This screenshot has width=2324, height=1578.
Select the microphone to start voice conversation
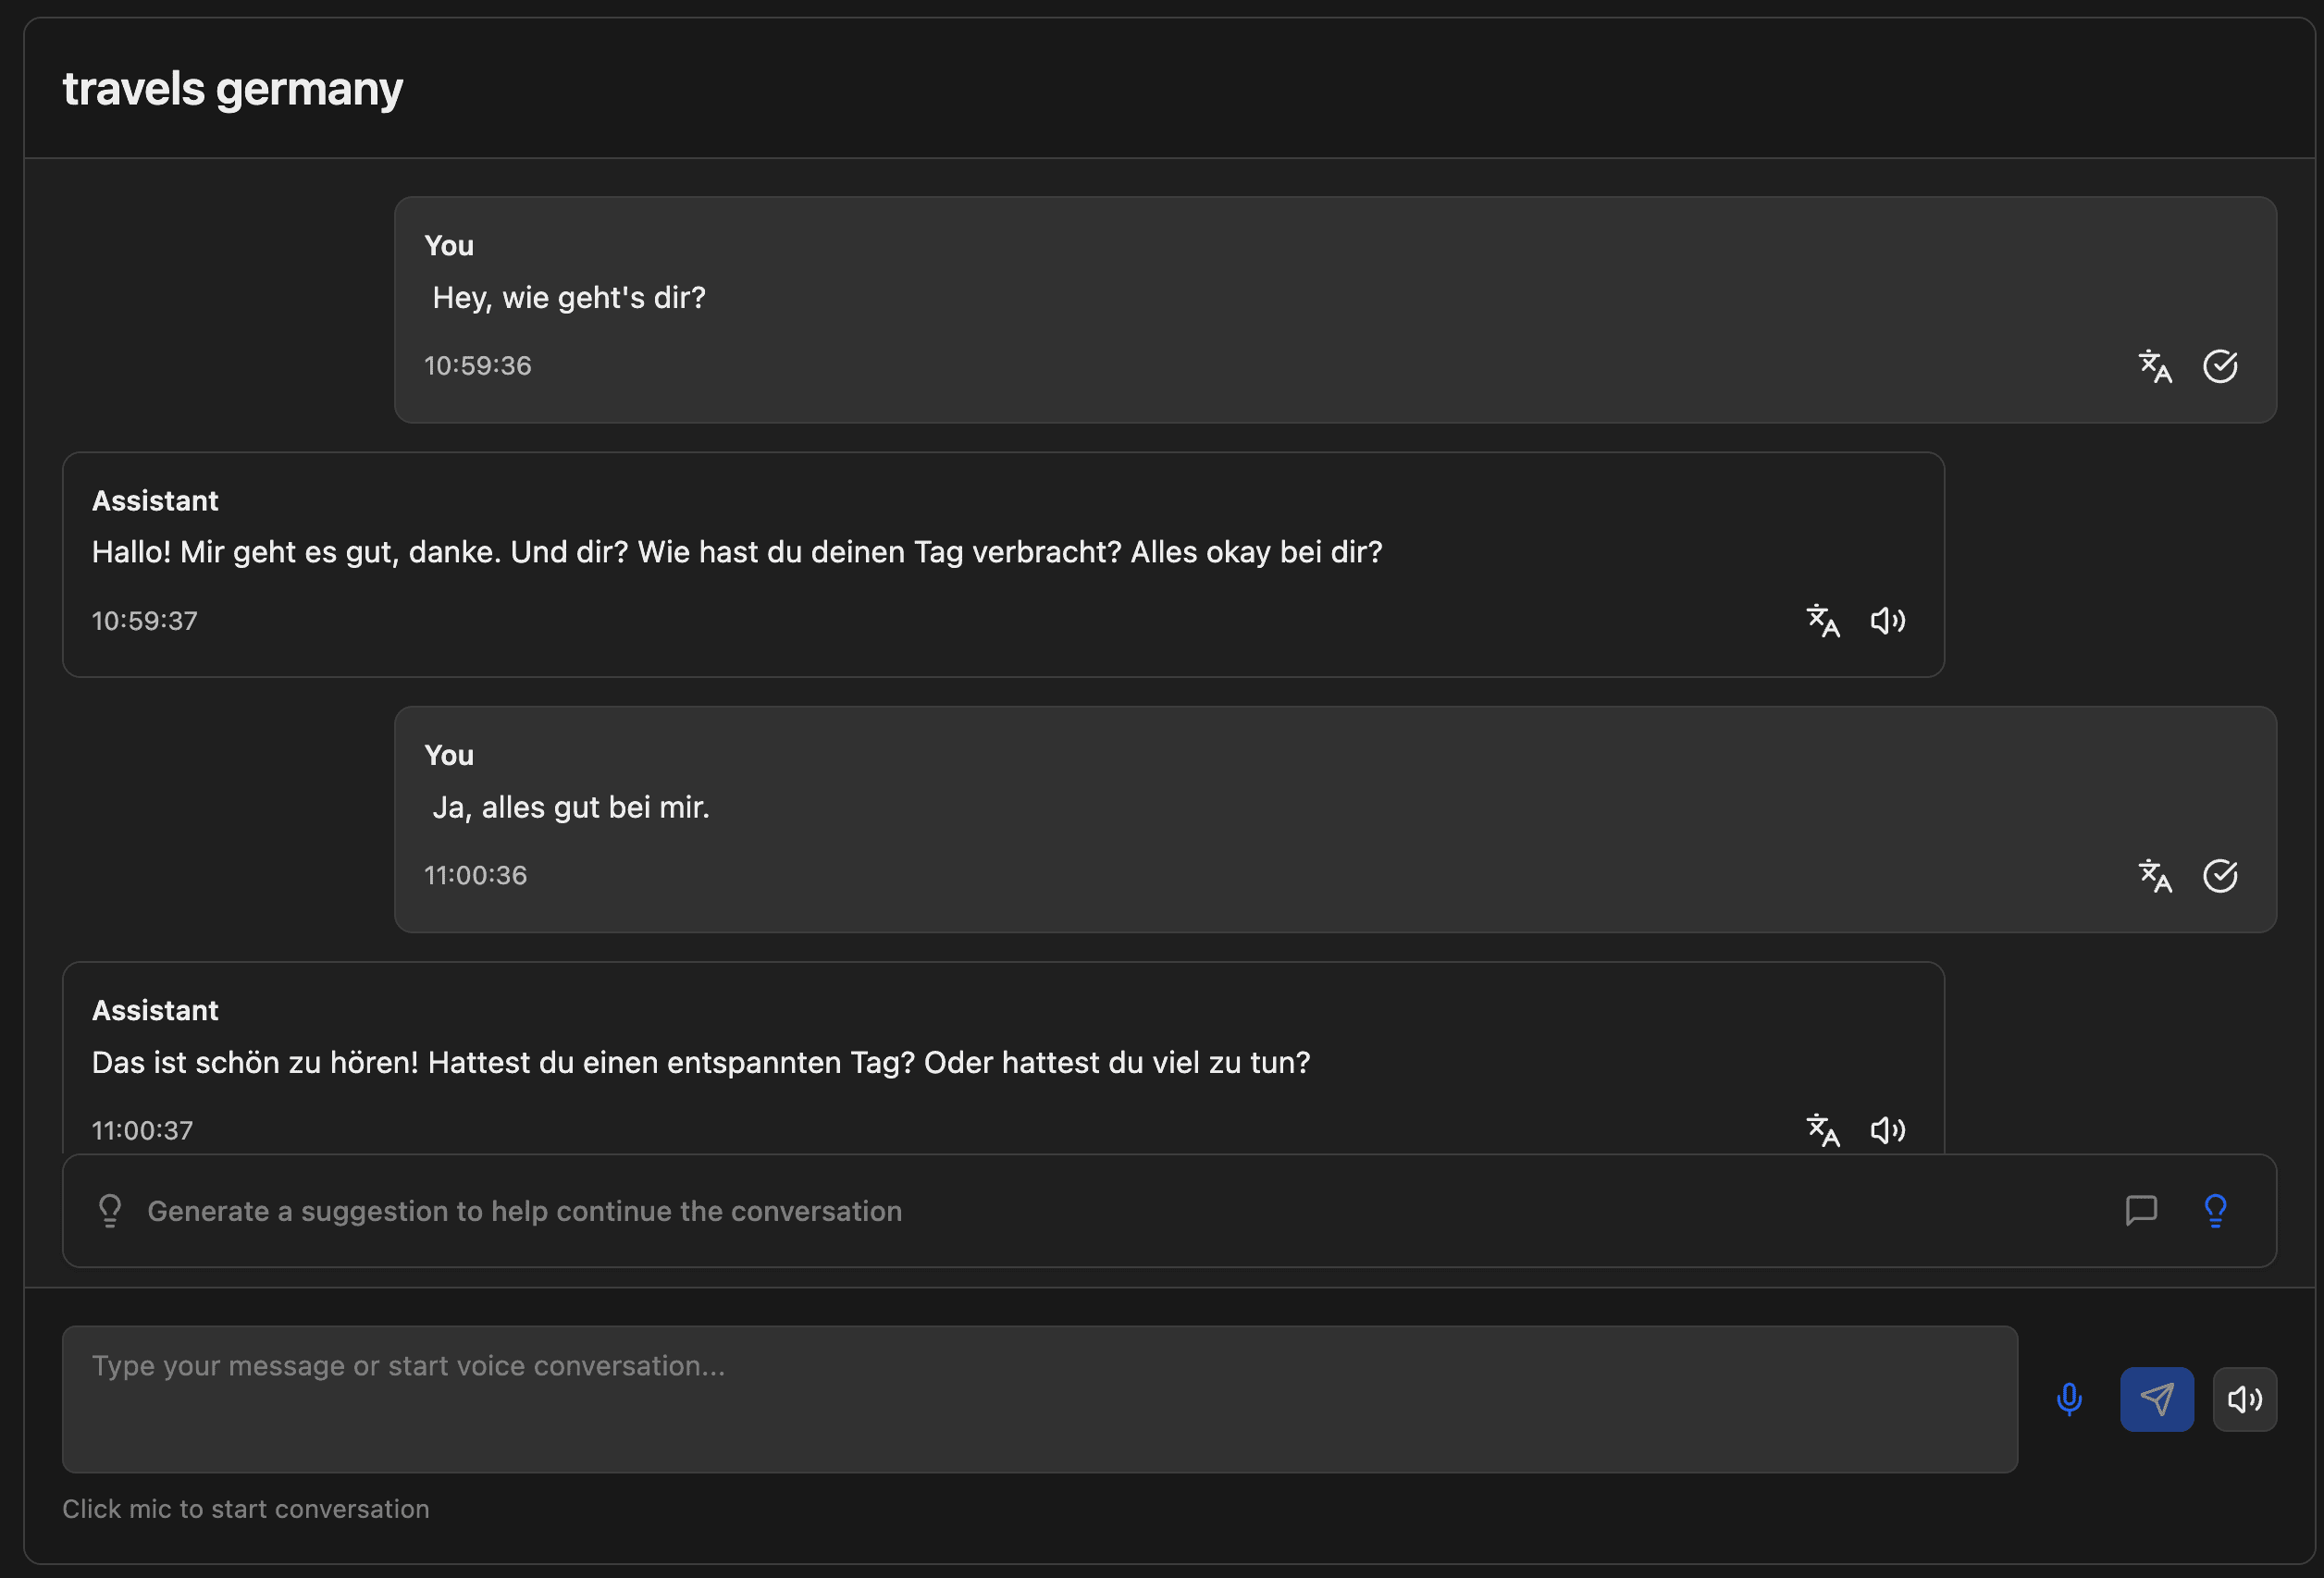click(x=2068, y=1399)
